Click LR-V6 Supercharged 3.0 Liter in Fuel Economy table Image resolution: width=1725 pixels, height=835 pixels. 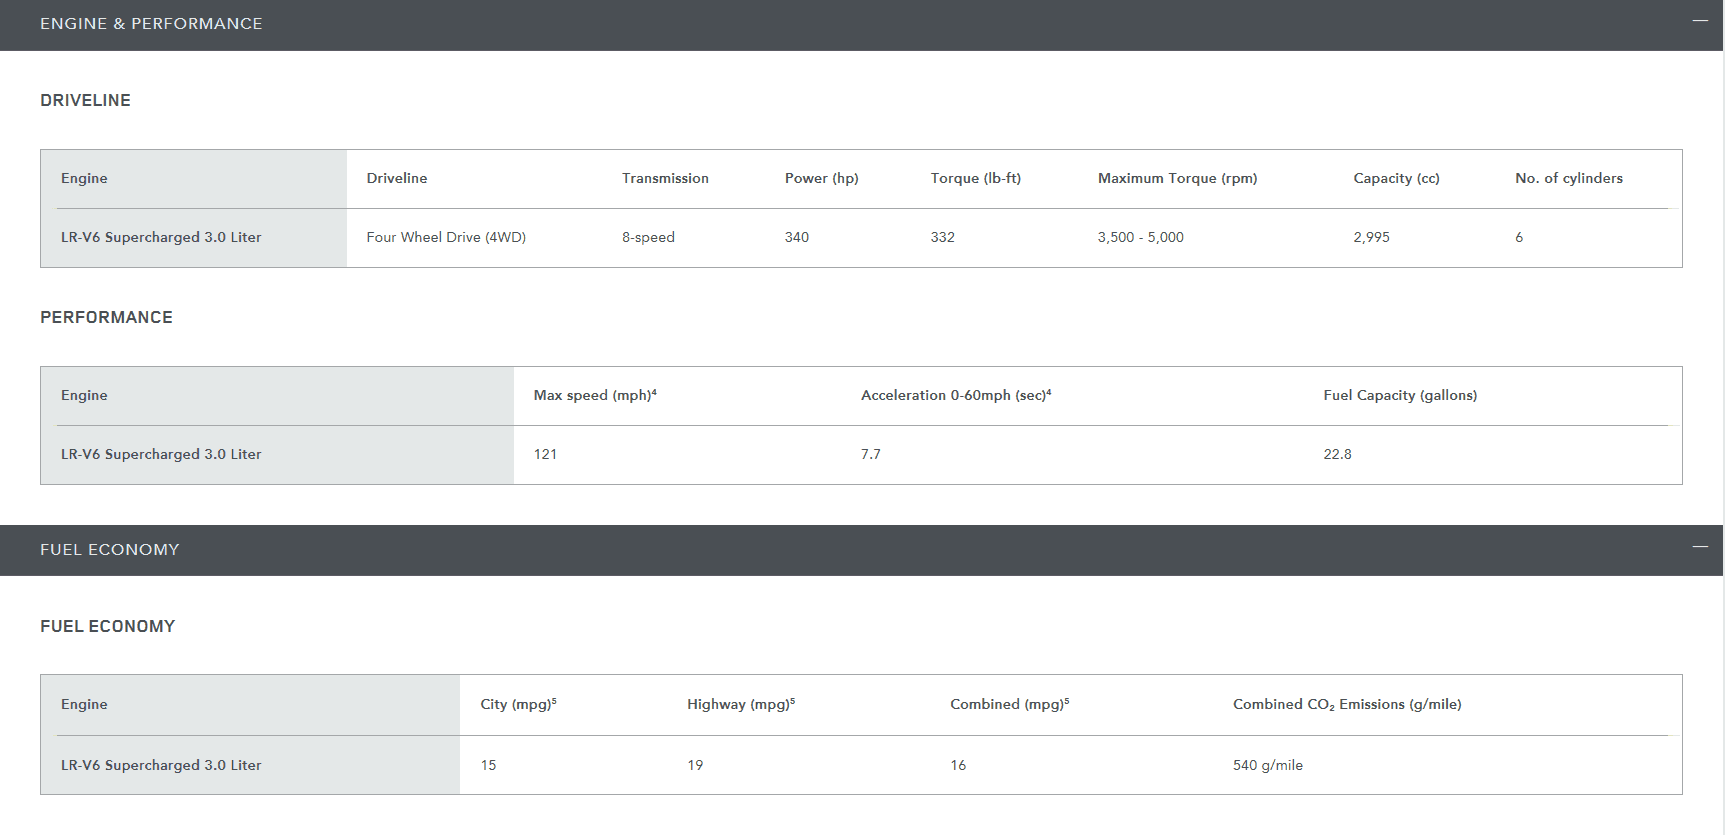tap(161, 765)
